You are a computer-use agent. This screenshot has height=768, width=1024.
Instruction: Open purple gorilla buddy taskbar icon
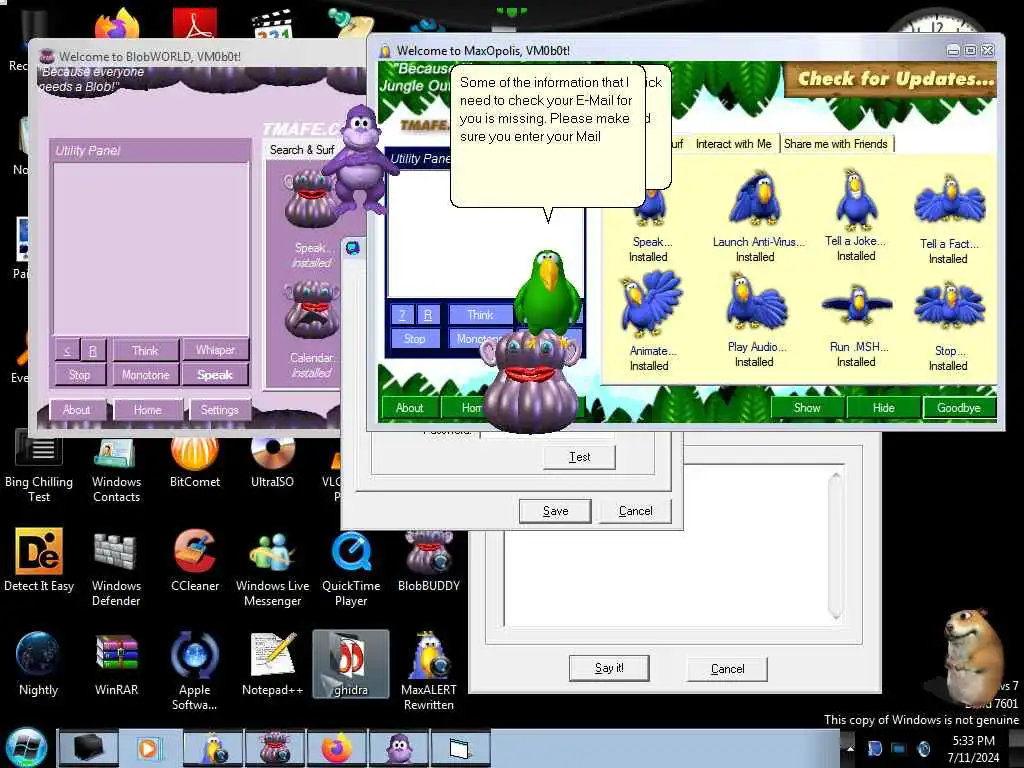click(398, 748)
